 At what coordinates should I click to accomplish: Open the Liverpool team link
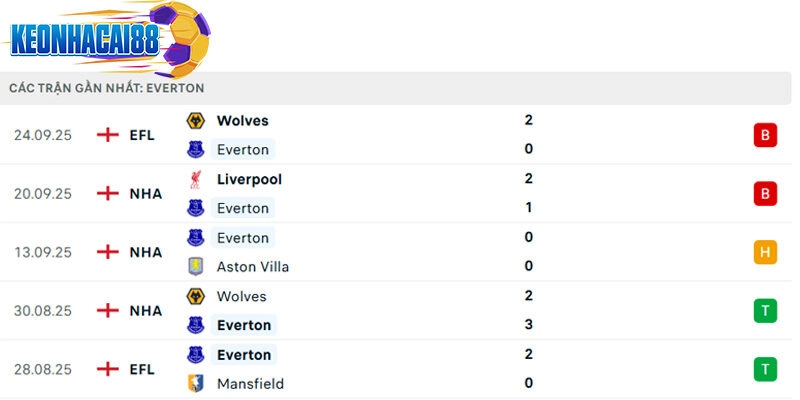pos(249,179)
